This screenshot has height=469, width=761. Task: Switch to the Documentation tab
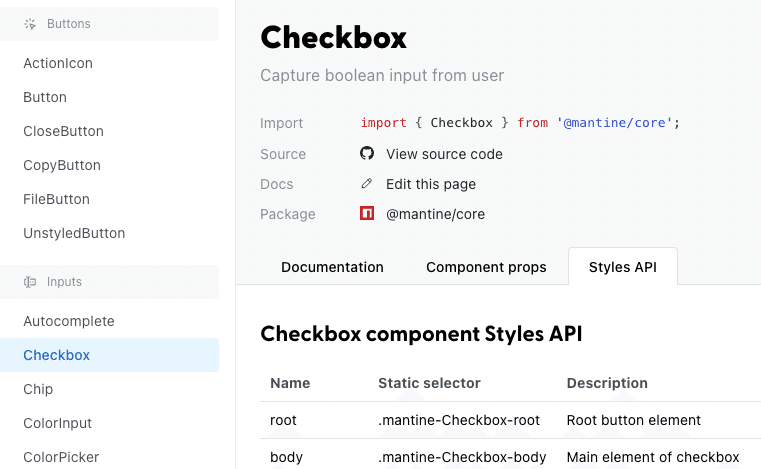pyautogui.click(x=332, y=267)
